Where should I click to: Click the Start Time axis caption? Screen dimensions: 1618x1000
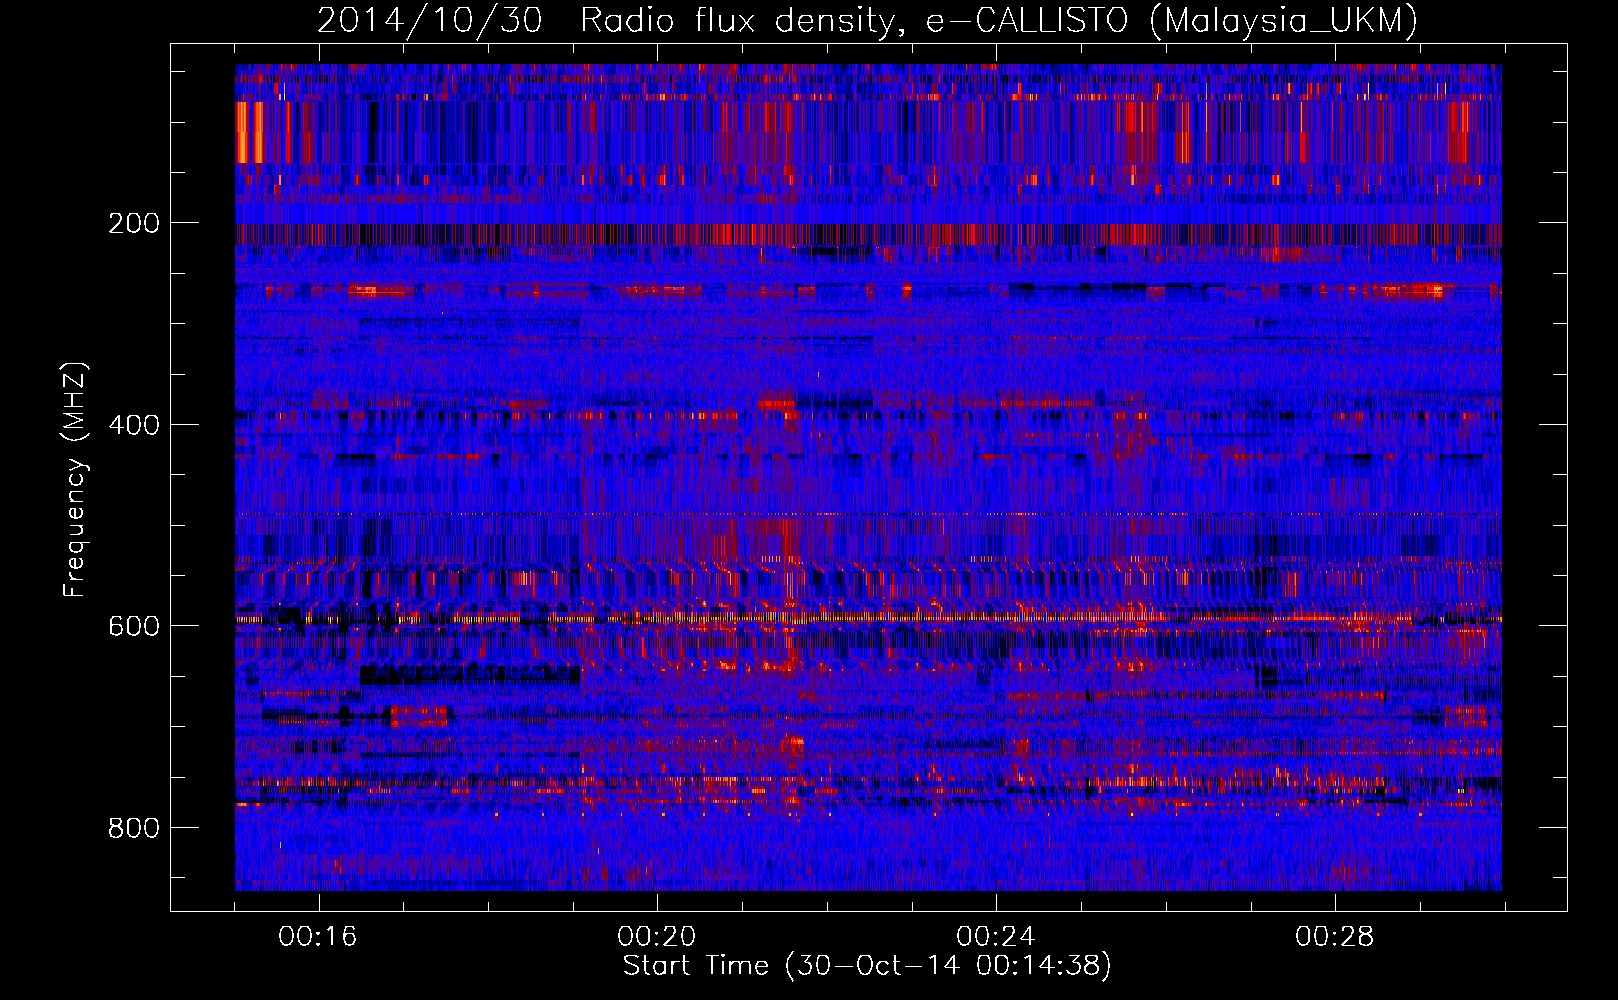pyautogui.click(x=867, y=966)
